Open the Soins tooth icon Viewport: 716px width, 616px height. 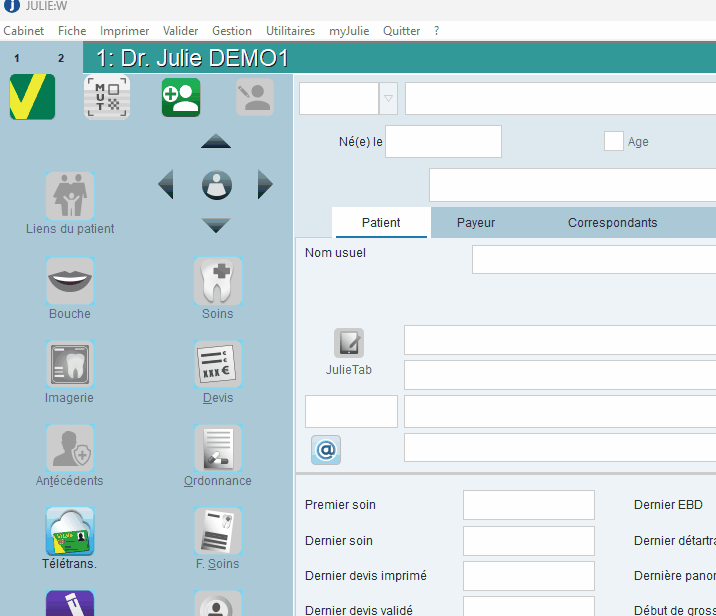218,281
